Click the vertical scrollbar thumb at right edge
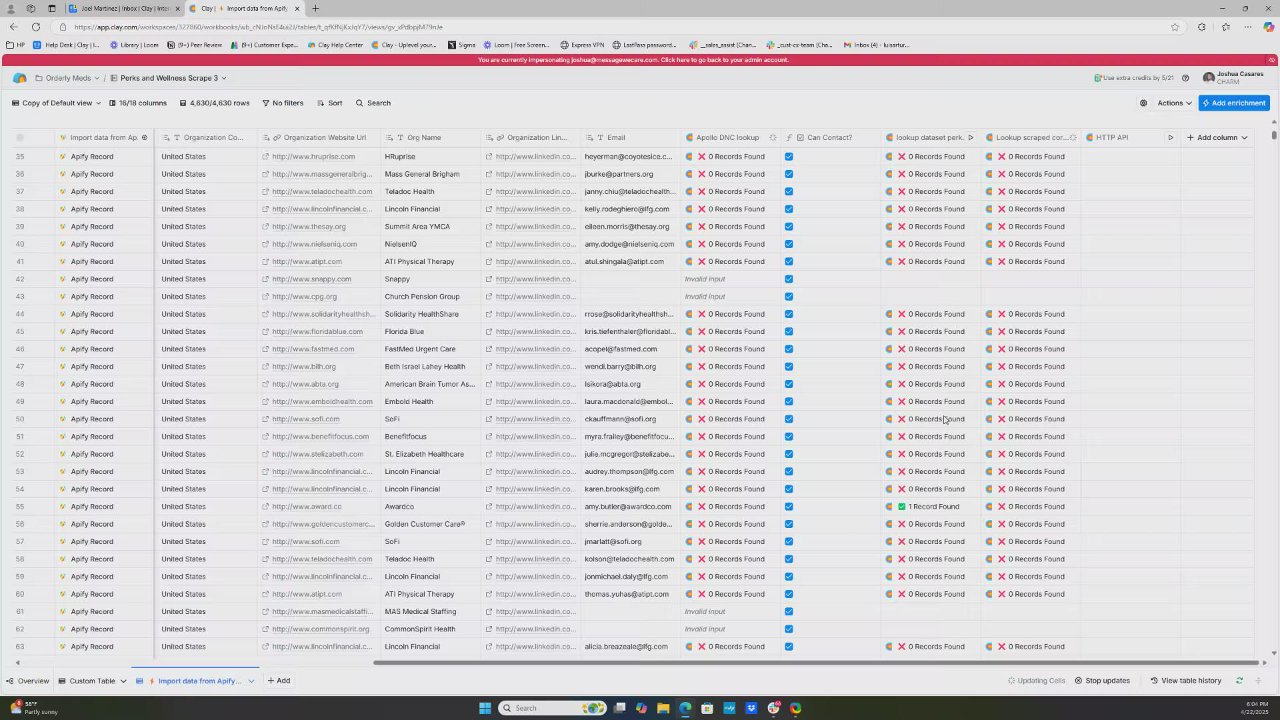 (x=1274, y=134)
